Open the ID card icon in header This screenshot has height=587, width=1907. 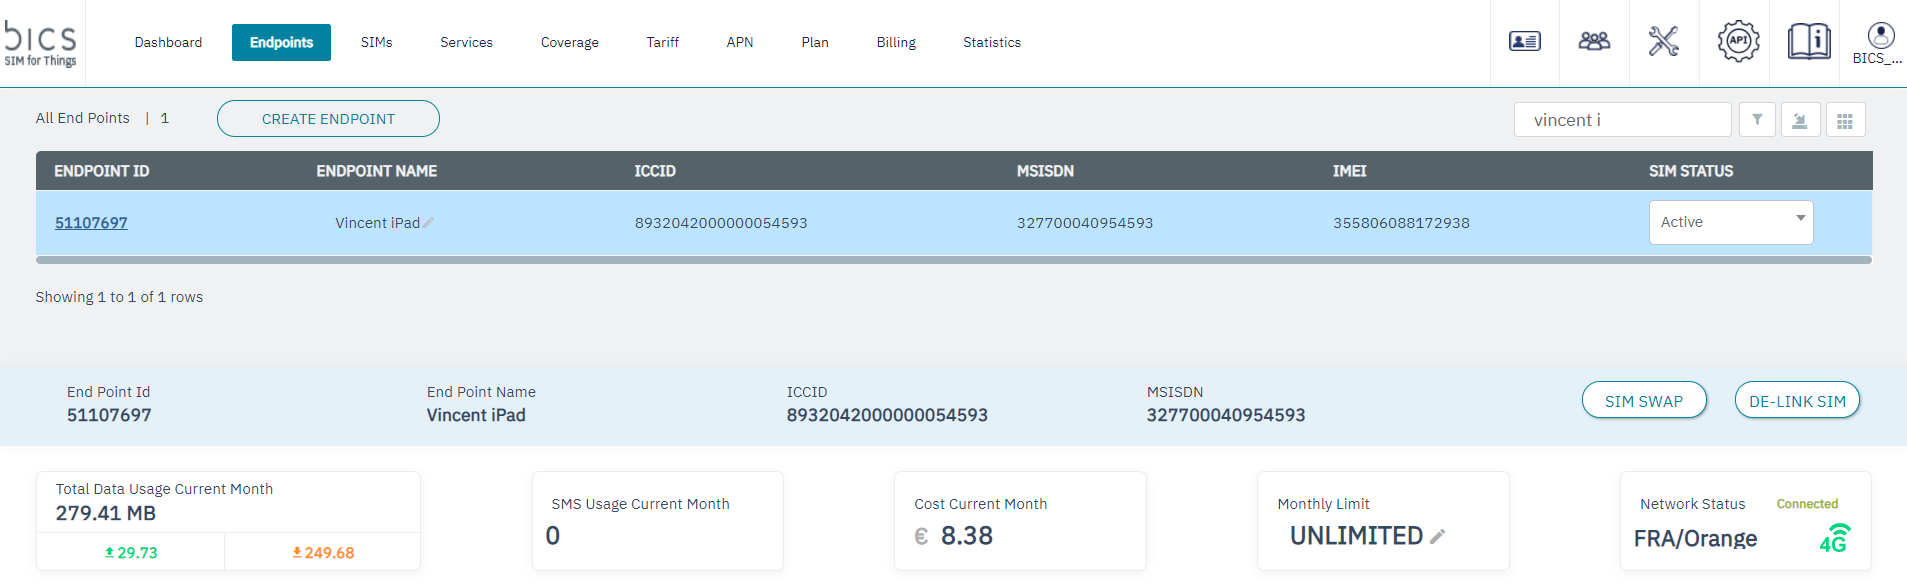pyautogui.click(x=1524, y=42)
